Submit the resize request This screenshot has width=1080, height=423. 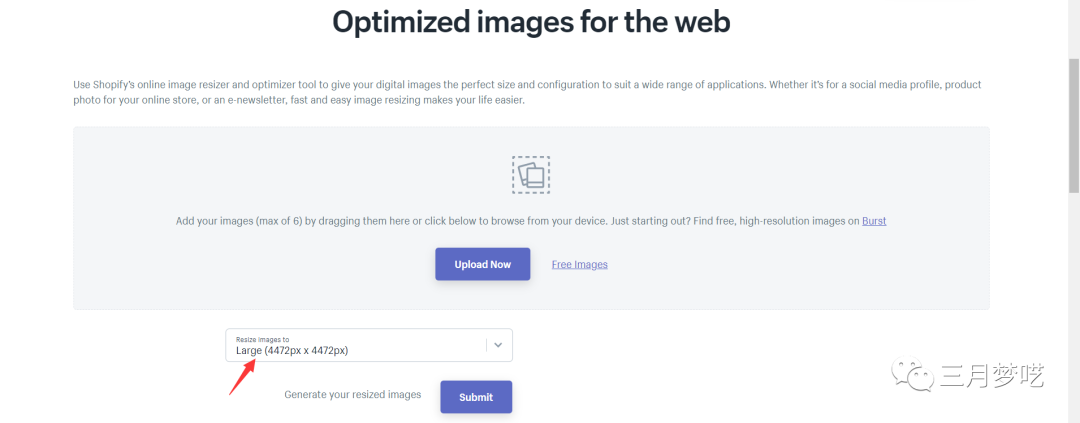click(x=476, y=397)
